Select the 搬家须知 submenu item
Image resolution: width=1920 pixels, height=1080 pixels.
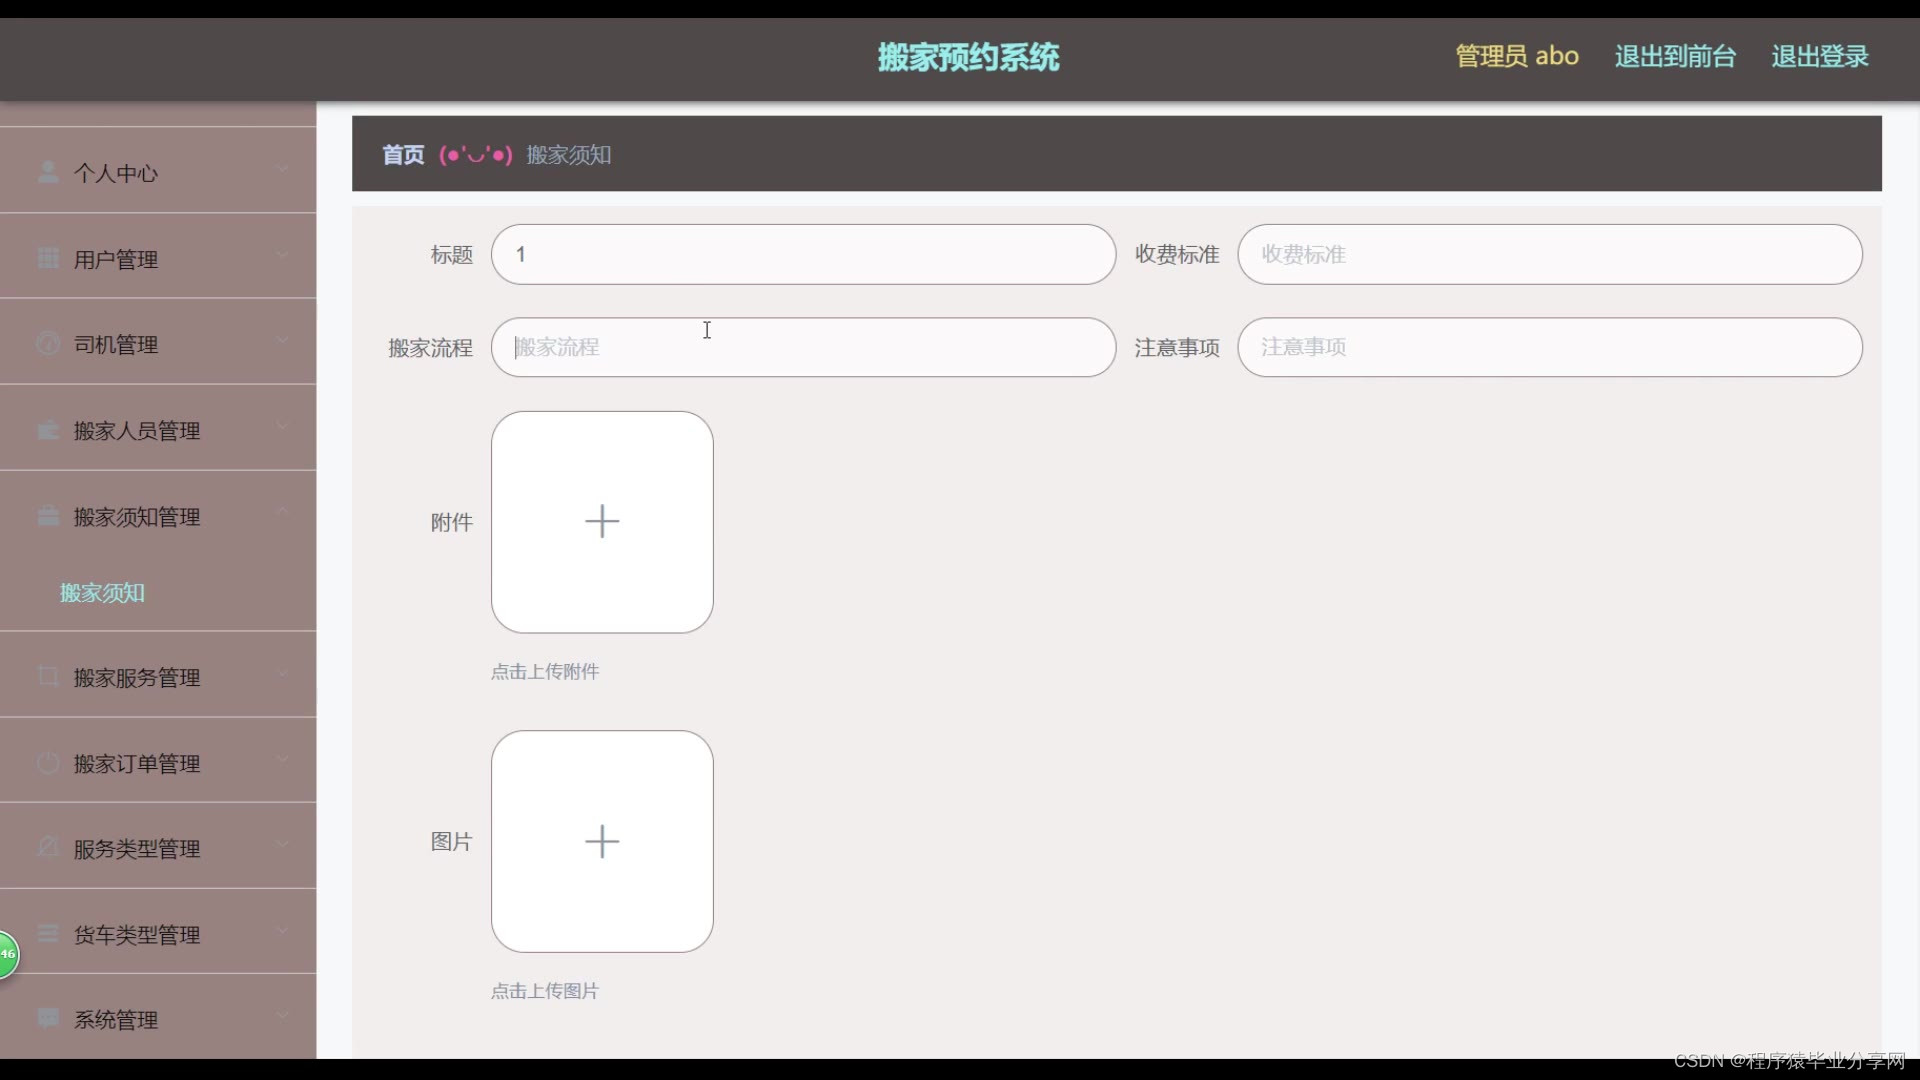102,593
